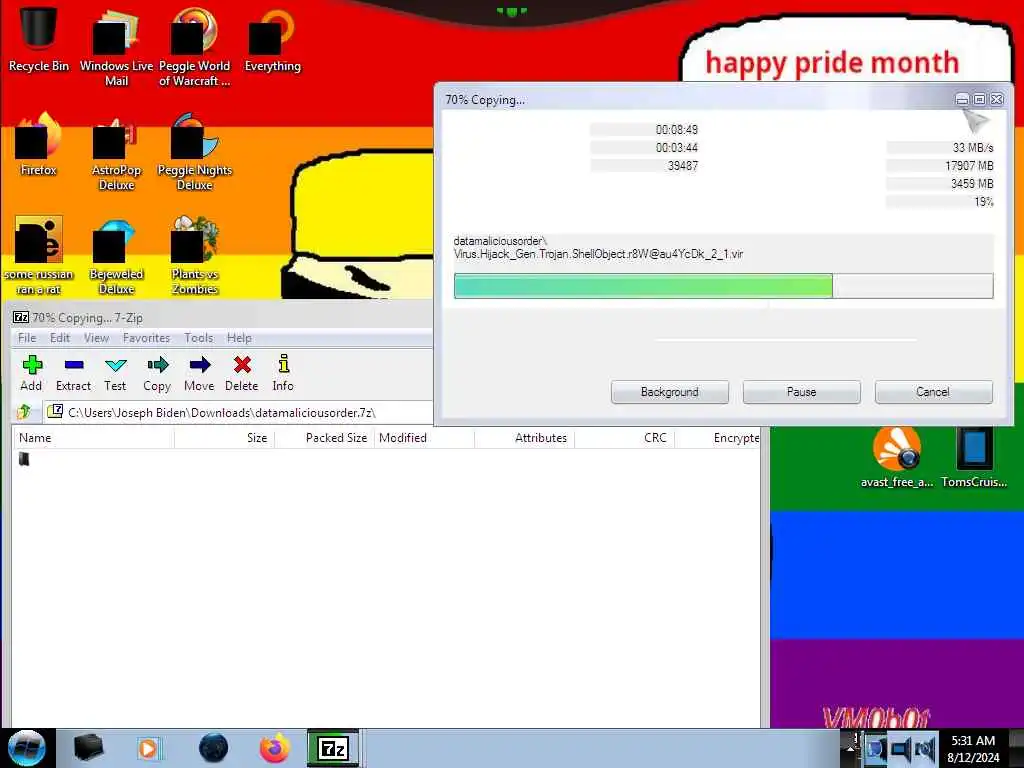
Task: Select the Windows Live Mail desktop icon
Action: (116, 47)
